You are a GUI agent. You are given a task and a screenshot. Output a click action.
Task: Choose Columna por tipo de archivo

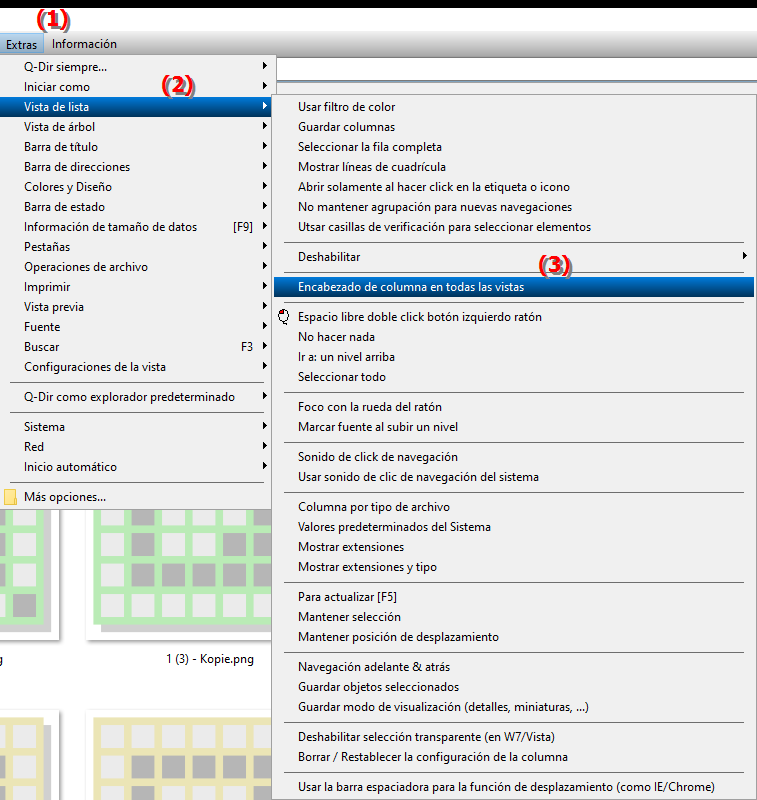click(514, 507)
